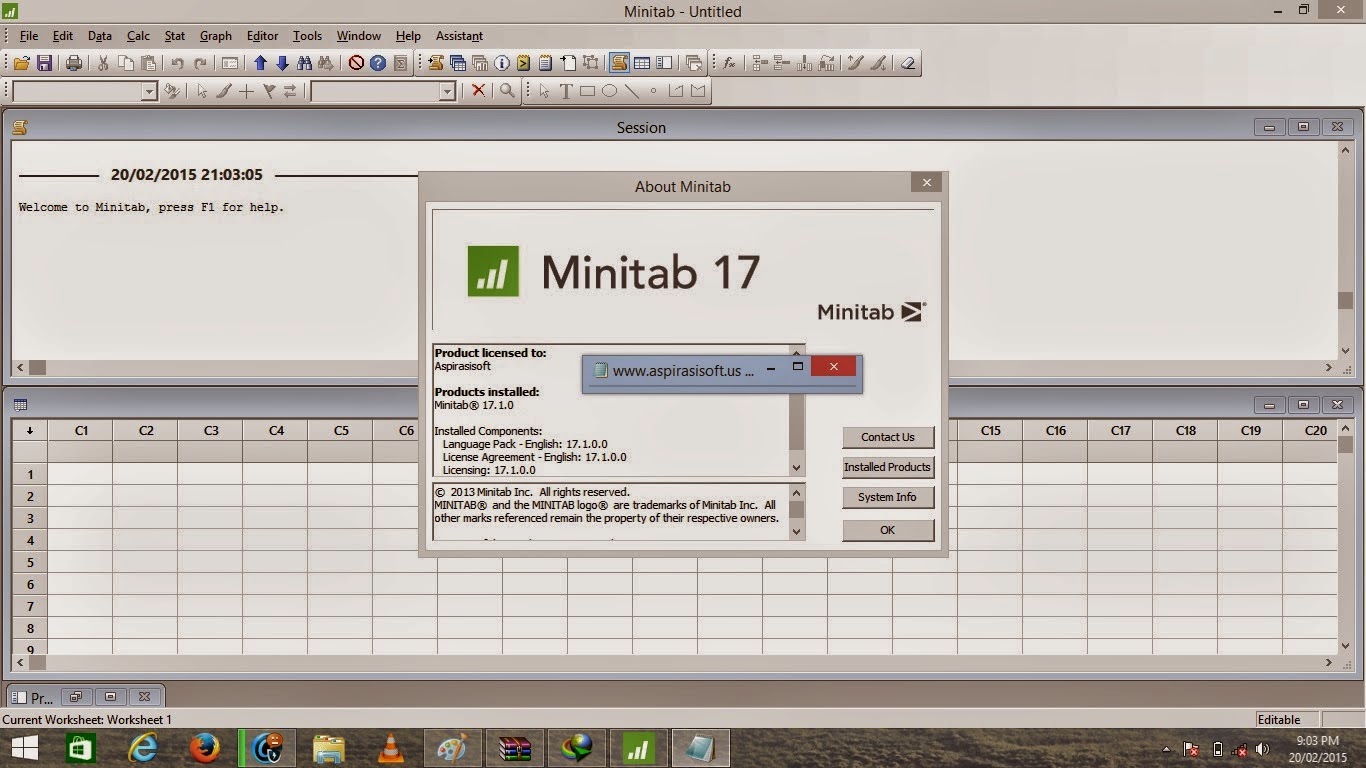Open the first toolbar combo box dropdown
This screenshot has width=1366, height=768.
tap(150, 91)
